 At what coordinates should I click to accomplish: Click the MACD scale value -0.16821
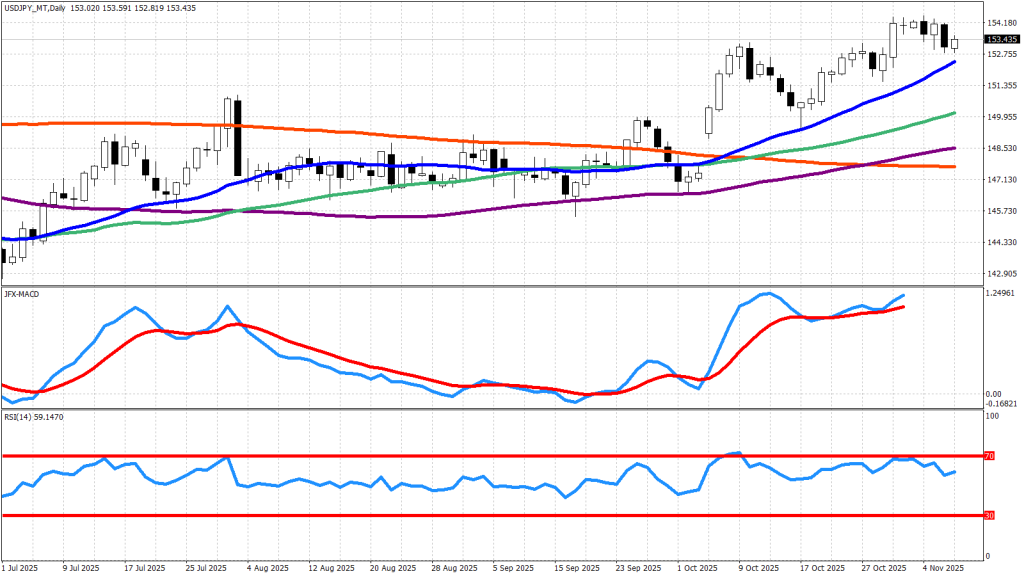coord(1001,405)
